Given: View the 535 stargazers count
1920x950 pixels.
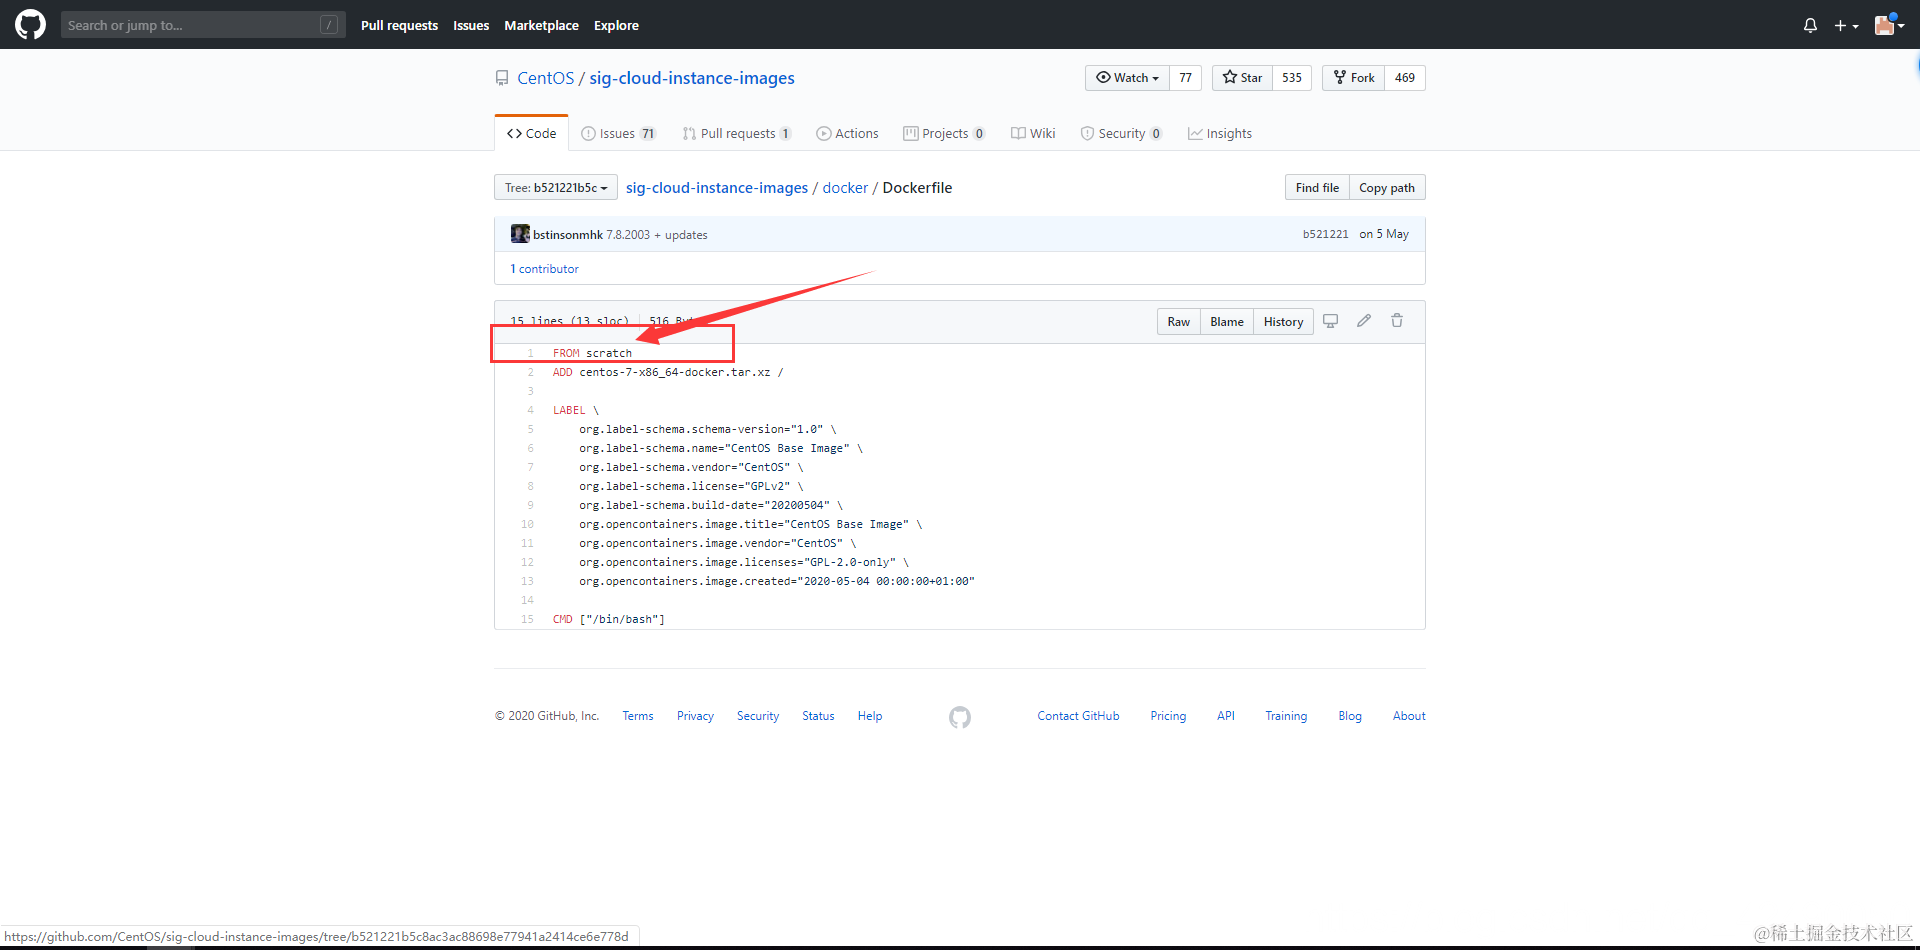Looking at the screenshot, I should pos(1292,78).
